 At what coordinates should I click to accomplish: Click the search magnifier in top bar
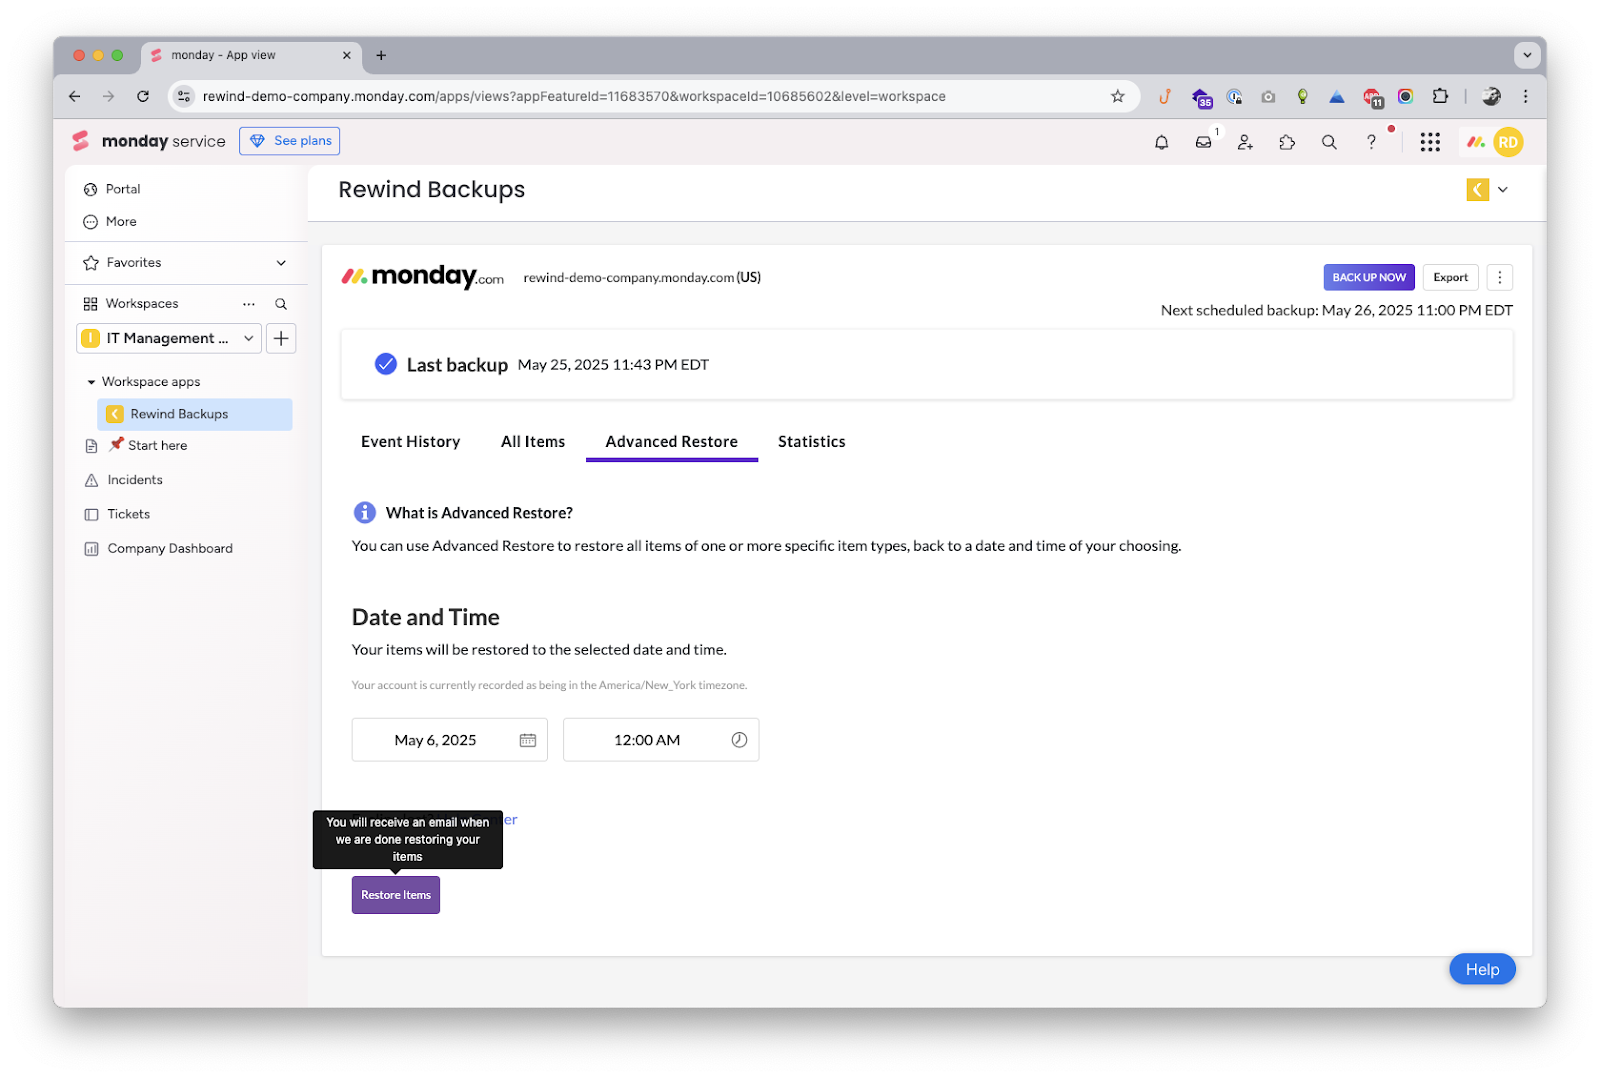pos(1329,142)
